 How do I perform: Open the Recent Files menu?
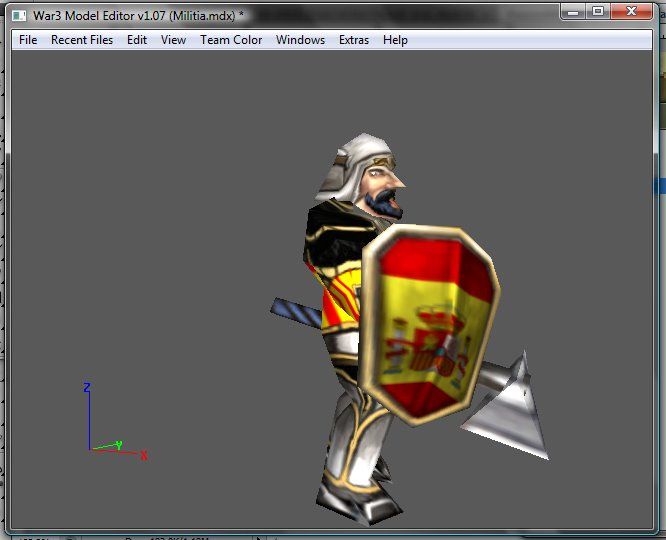click(x=82, y=40)
